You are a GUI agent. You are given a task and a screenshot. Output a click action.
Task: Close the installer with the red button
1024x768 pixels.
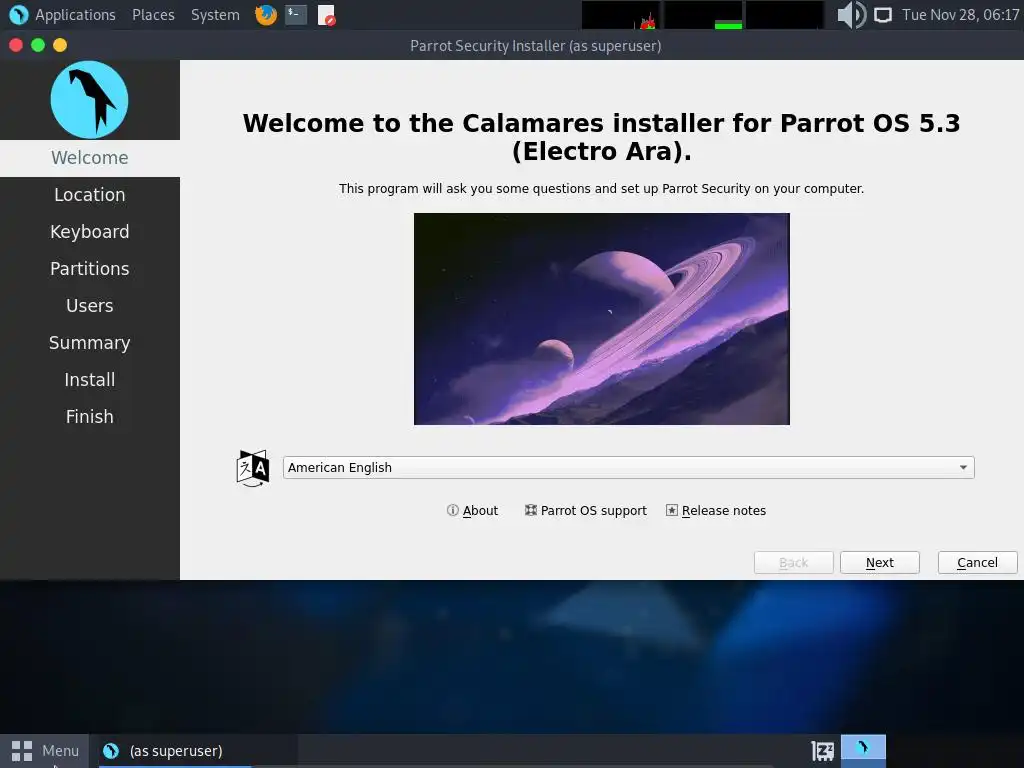pyautogui.click(x=16, y=45)
